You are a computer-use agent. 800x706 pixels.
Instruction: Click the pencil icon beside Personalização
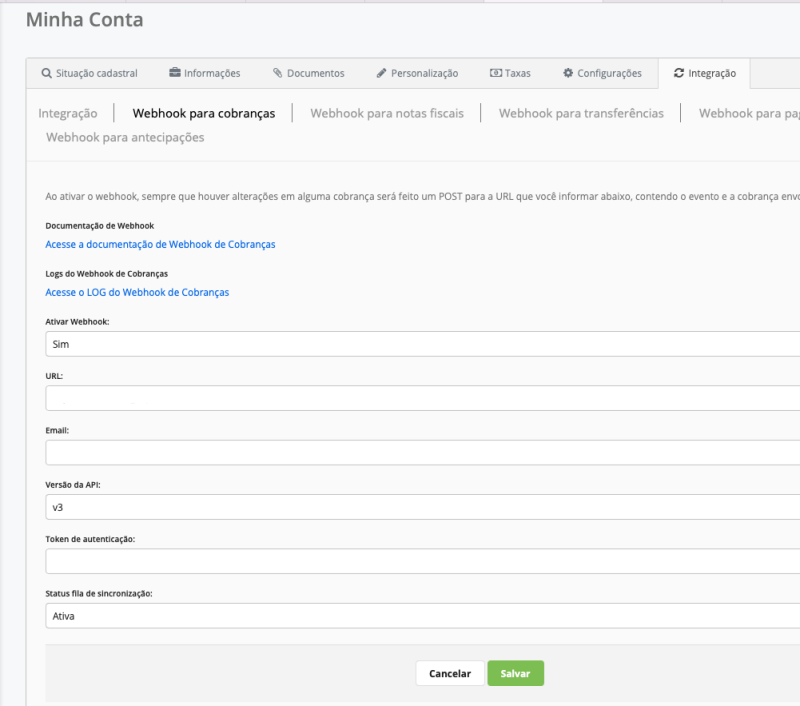point(381,73)
